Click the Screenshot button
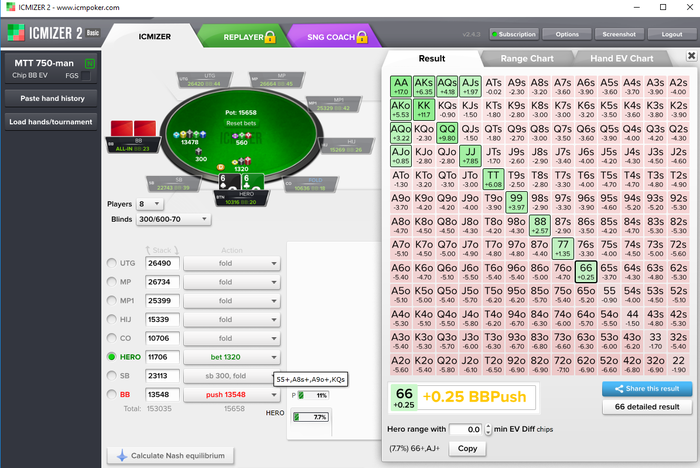The width and height of the screenshot is (700, 468). [x=619, y=34]
